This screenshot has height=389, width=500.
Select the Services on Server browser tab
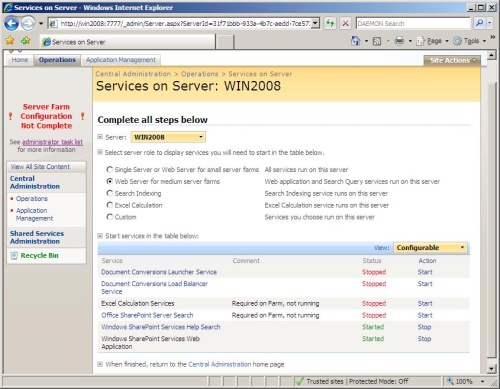click(128, 42)
